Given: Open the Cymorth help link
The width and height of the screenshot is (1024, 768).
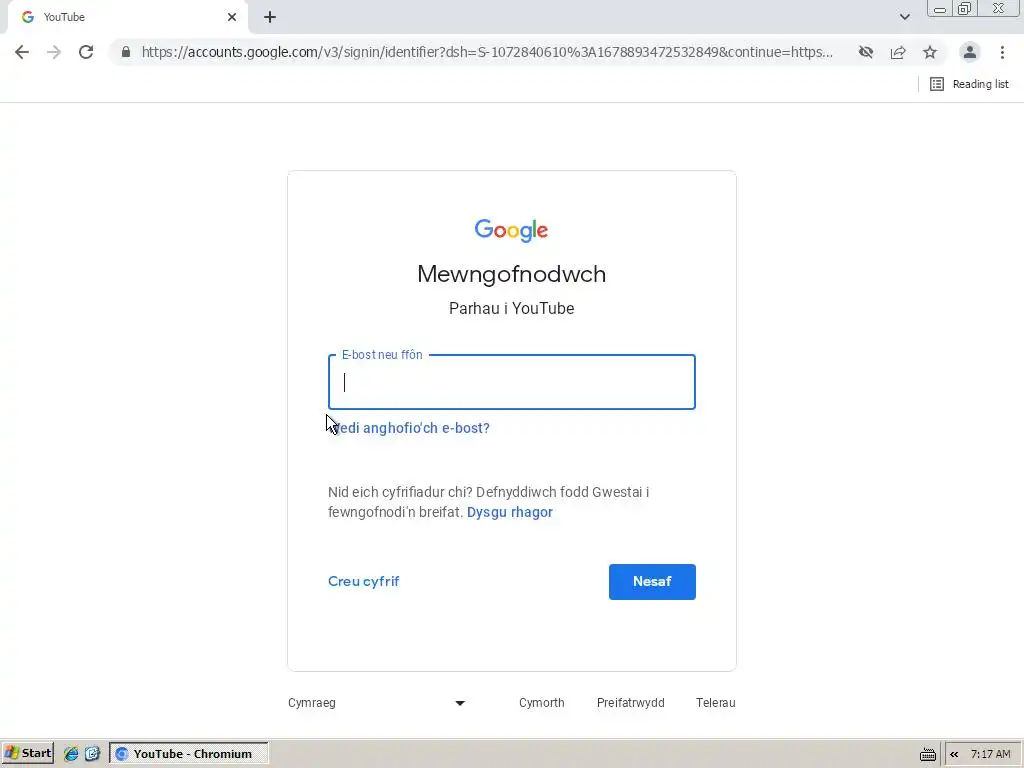Looking at the screenshot, I should coord(541,703).
